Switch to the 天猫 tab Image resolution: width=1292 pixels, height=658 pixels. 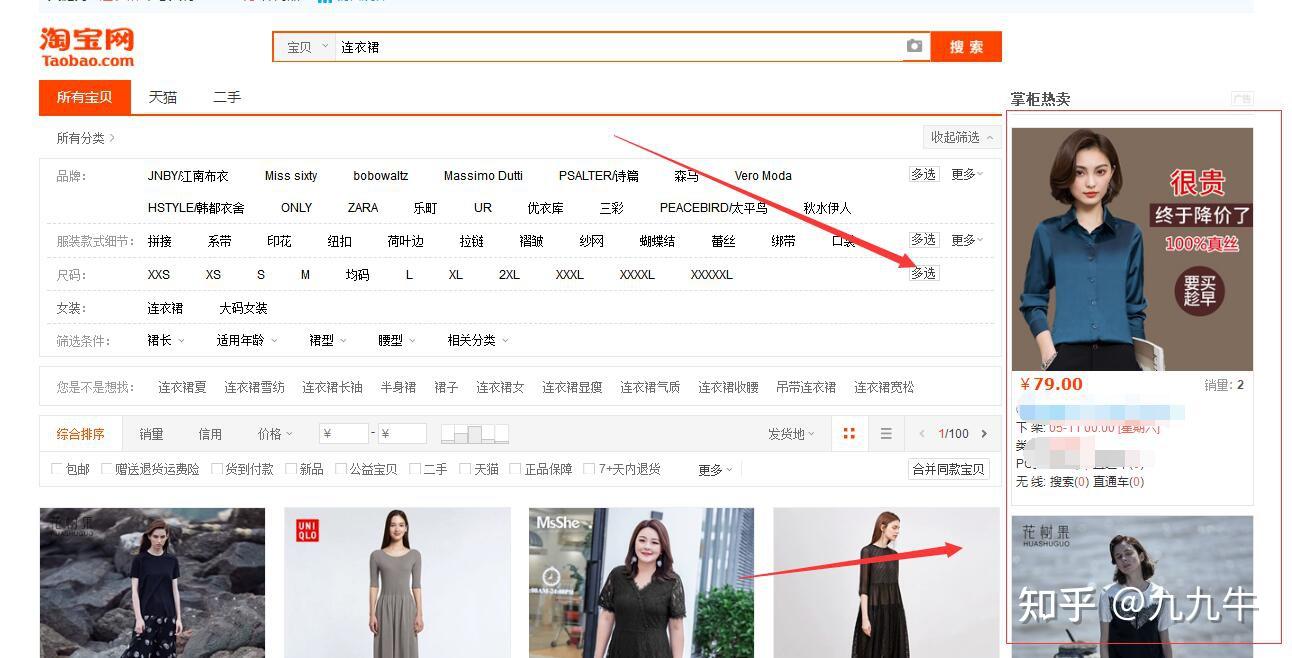(162, 97)
